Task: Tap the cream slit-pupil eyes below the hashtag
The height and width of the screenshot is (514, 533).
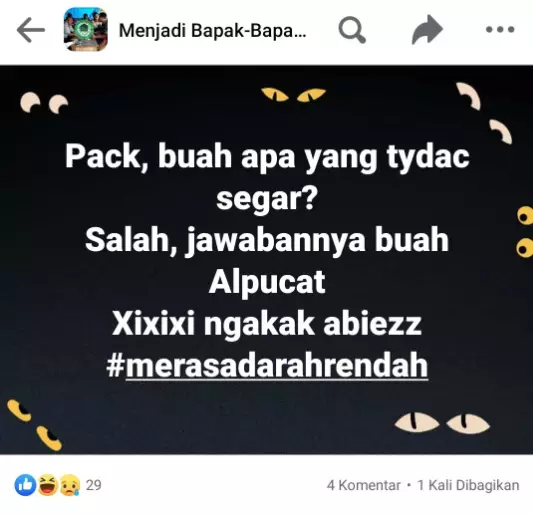Action: tap(442, 423)
